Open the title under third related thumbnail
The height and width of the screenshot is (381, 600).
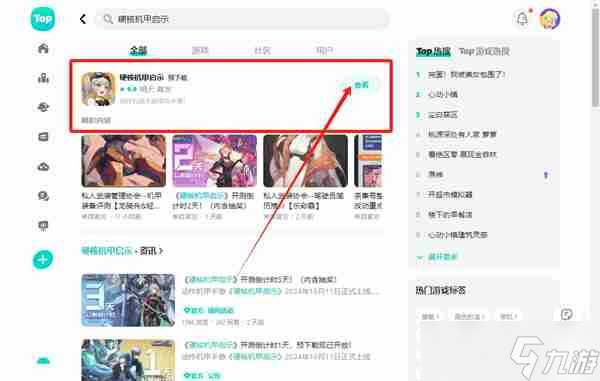pyautogui.click(x=304, y=200)
